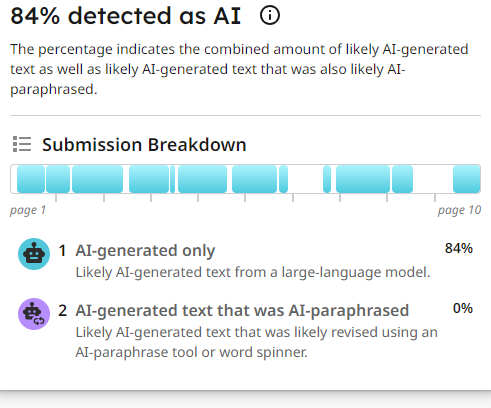Open the AI-generated only category

[x=145, y=250]
